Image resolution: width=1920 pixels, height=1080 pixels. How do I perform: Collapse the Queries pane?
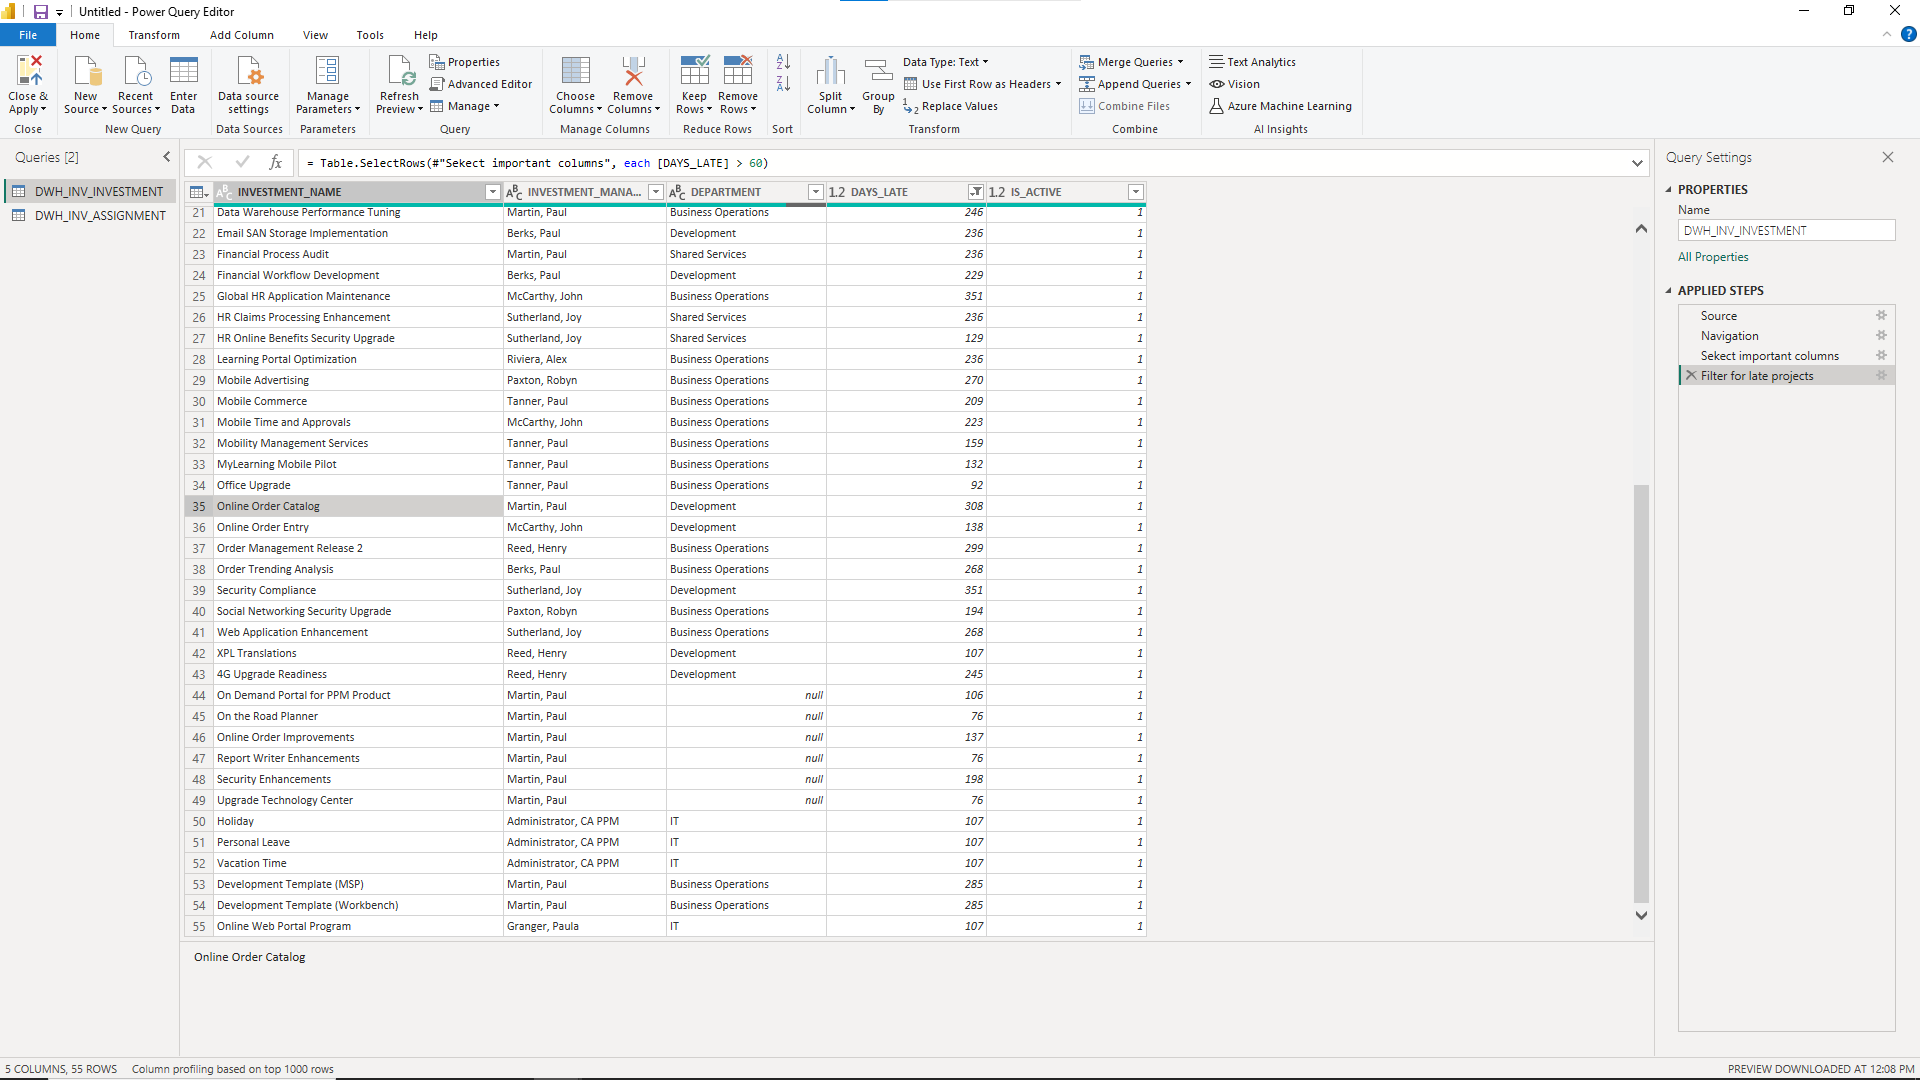click(x=167, y=157)
